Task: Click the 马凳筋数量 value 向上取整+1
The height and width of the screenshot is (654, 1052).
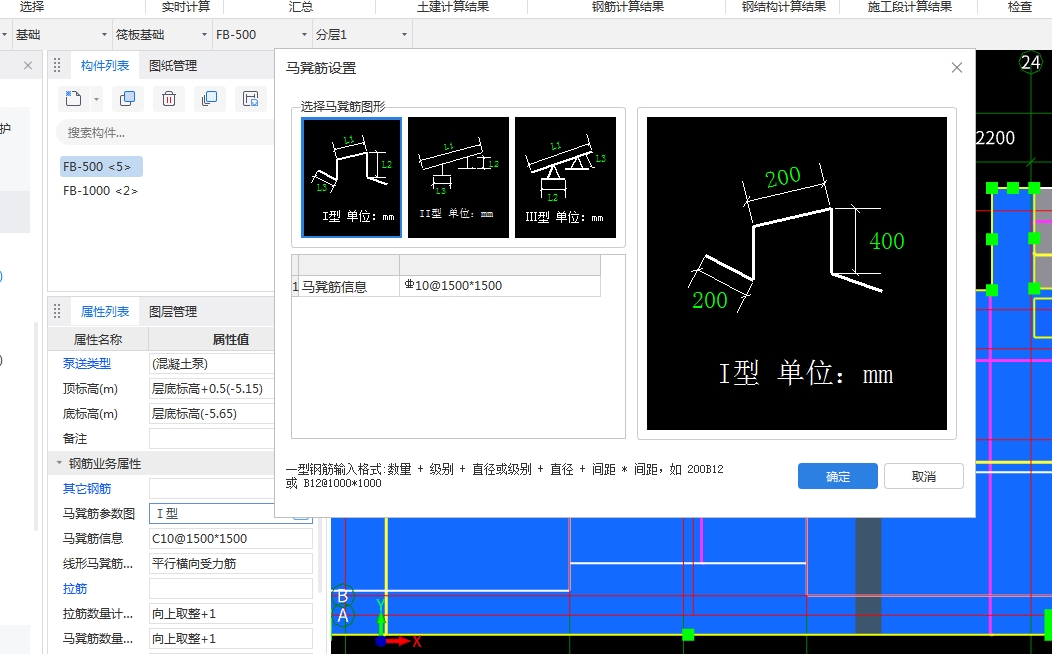Action: pos(231,639)
